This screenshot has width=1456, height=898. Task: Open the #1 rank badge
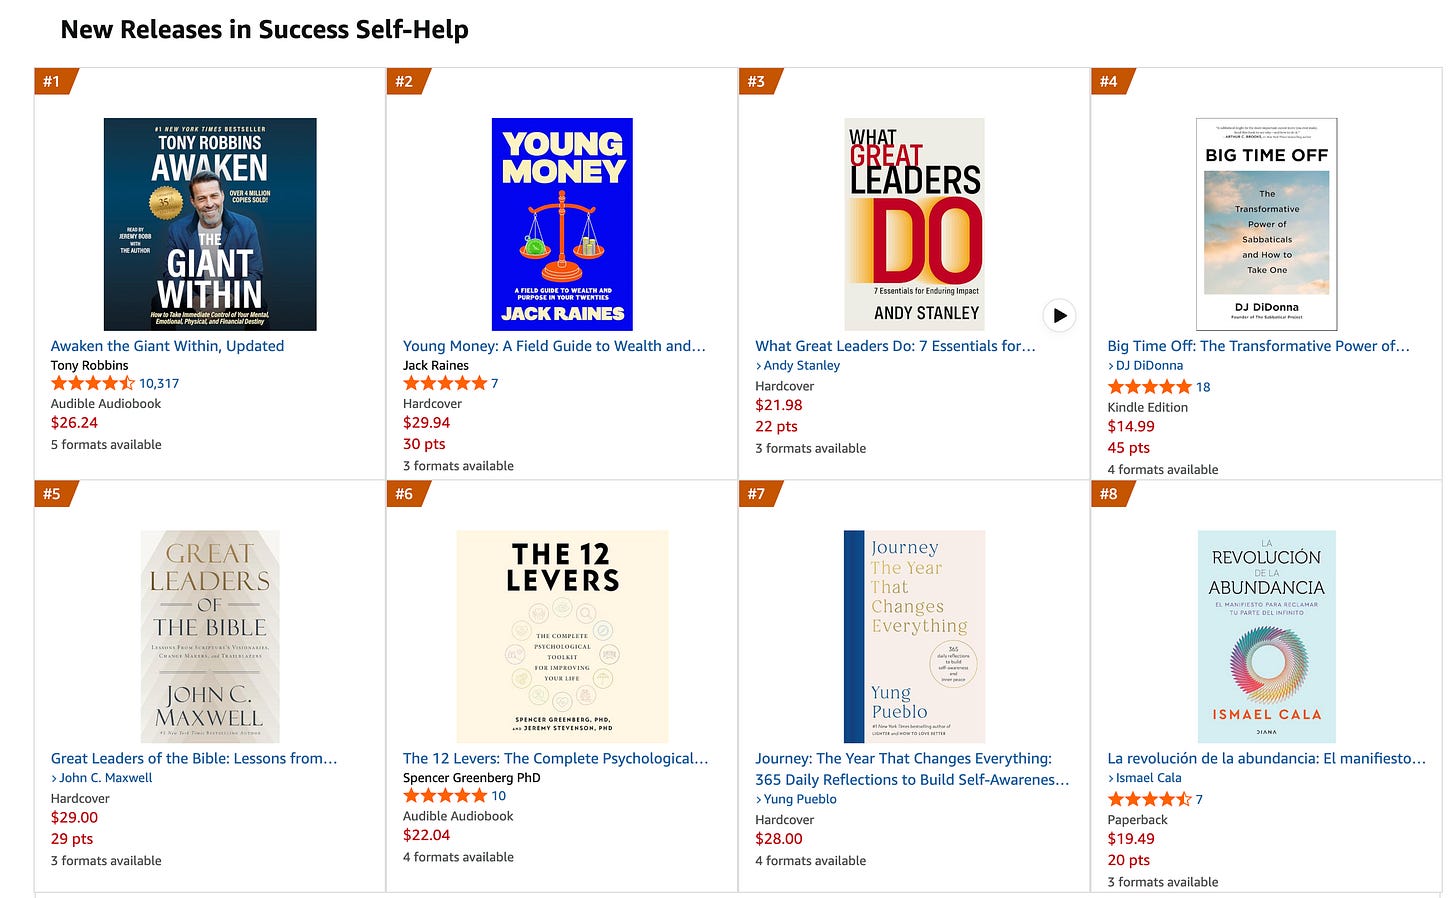tap(52, 81)
